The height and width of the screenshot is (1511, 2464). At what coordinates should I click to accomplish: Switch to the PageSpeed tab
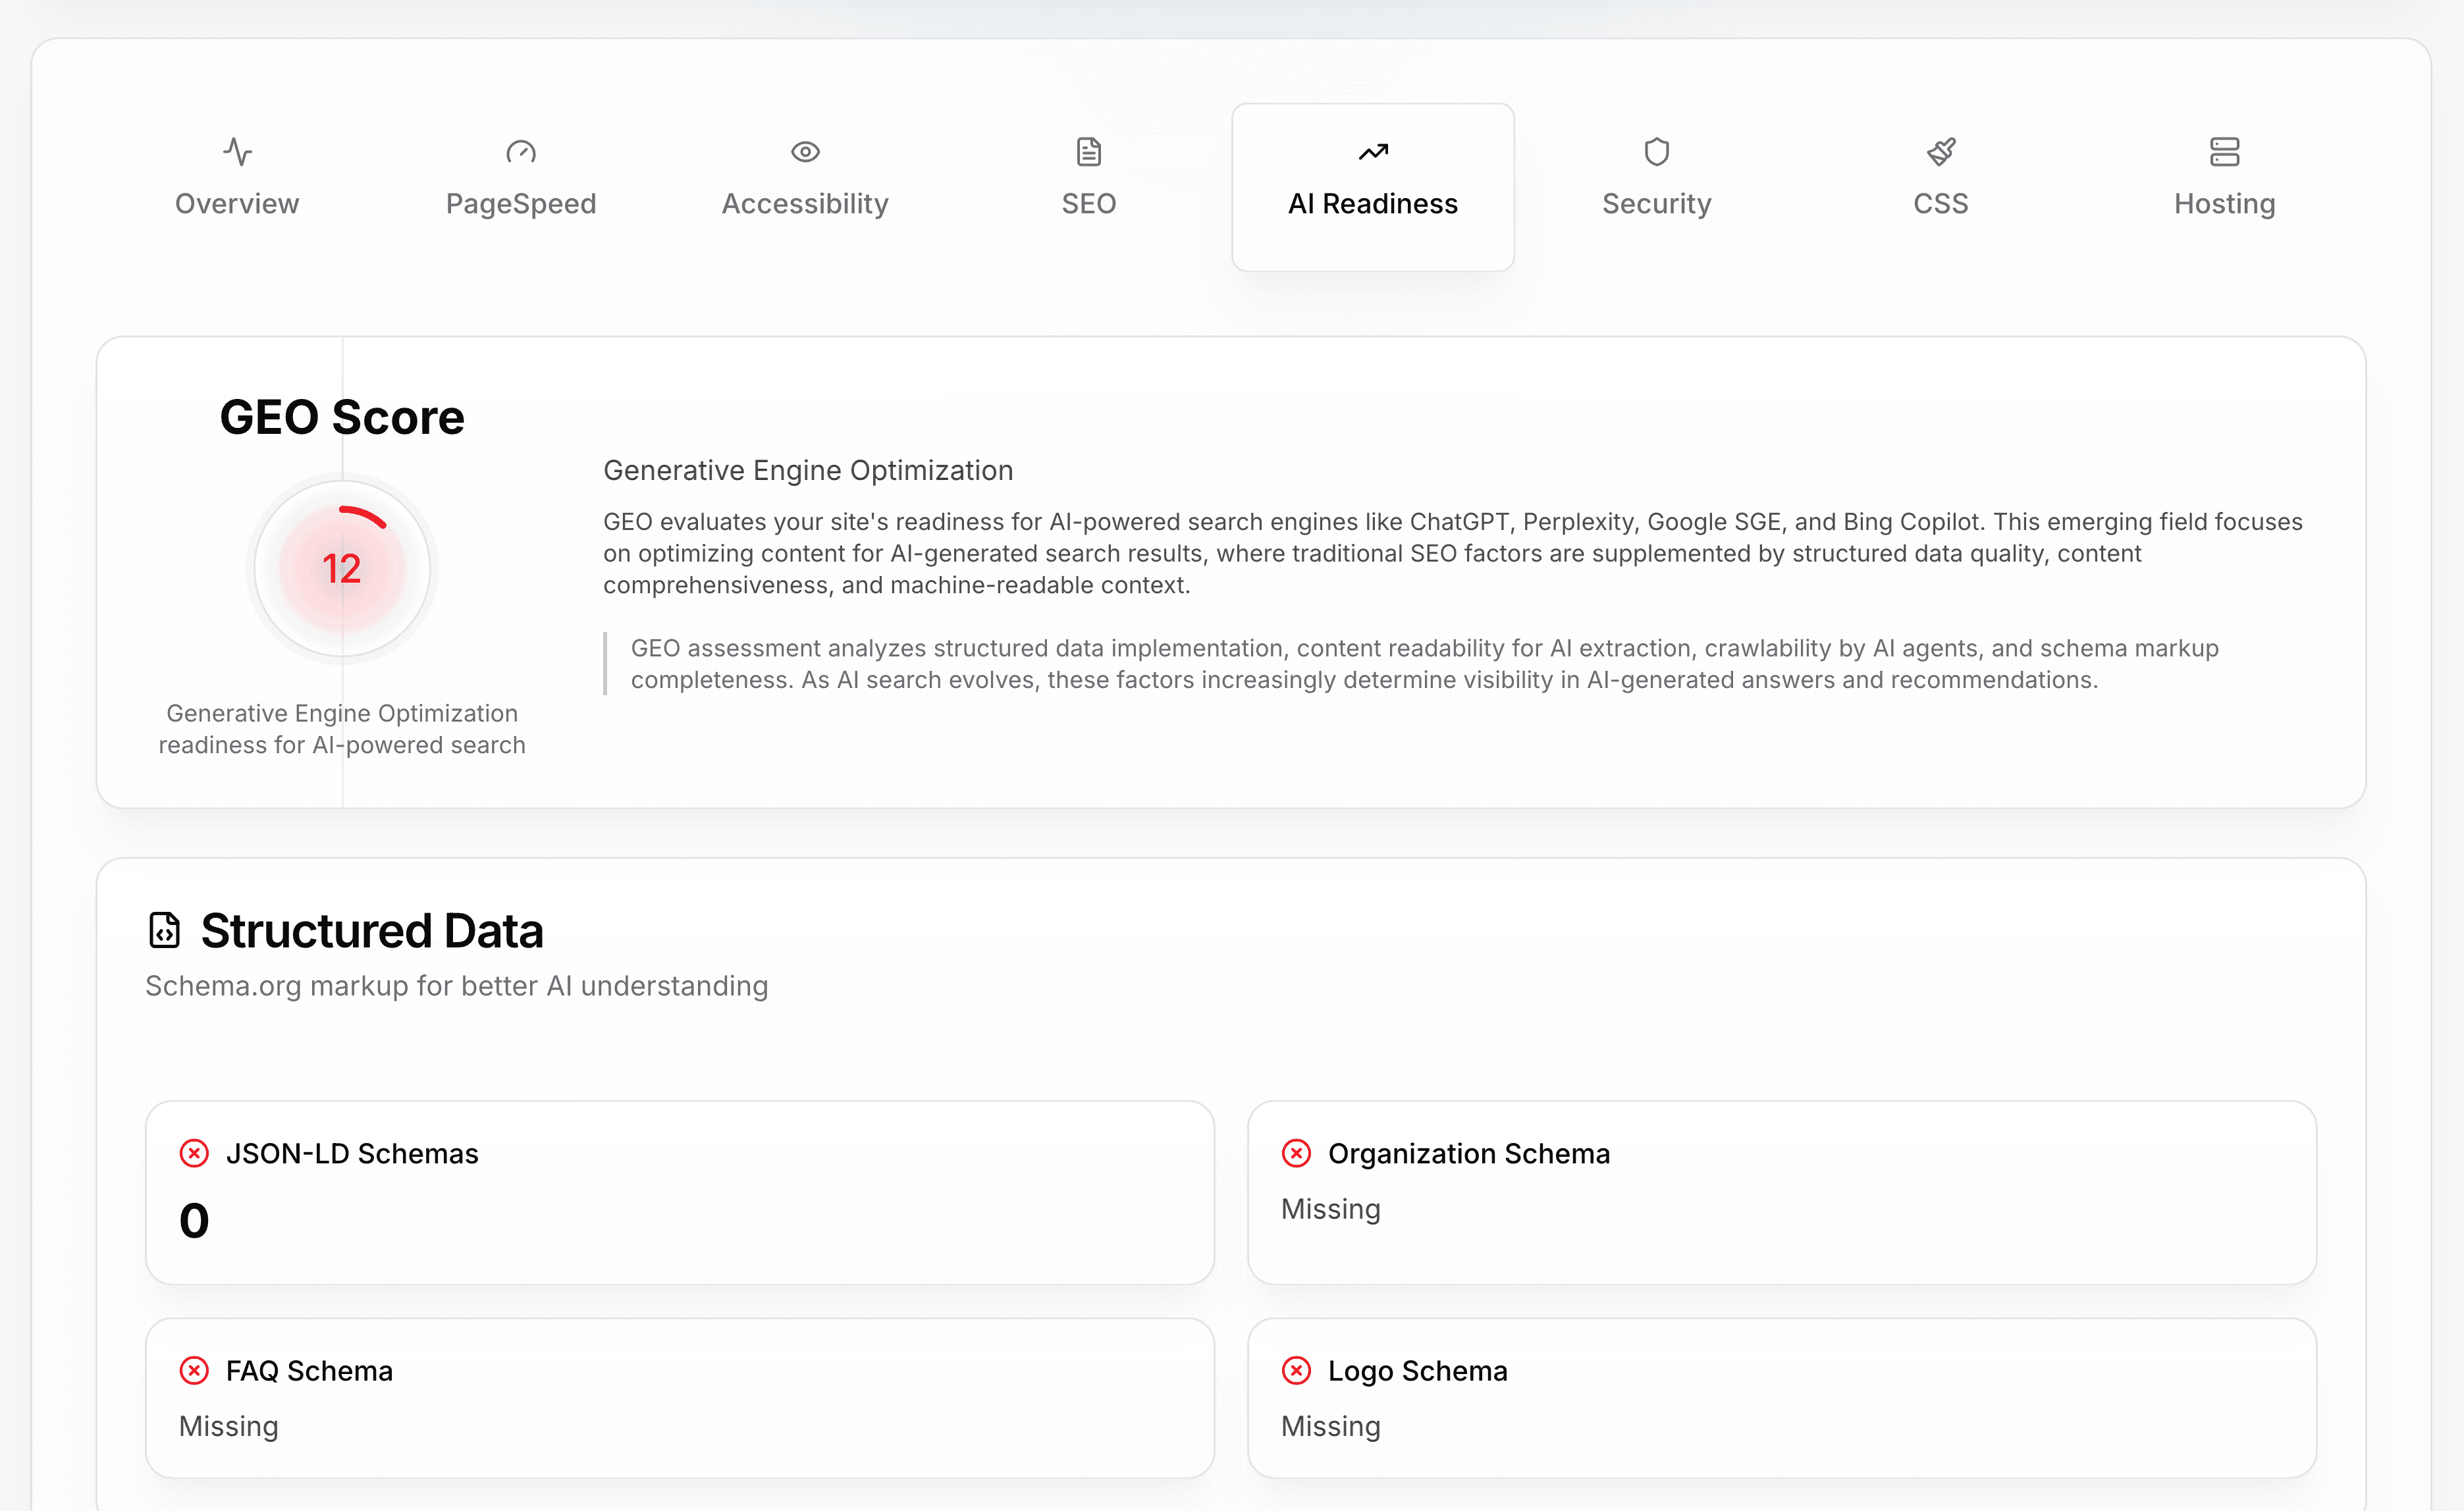(x=521, y=187)
